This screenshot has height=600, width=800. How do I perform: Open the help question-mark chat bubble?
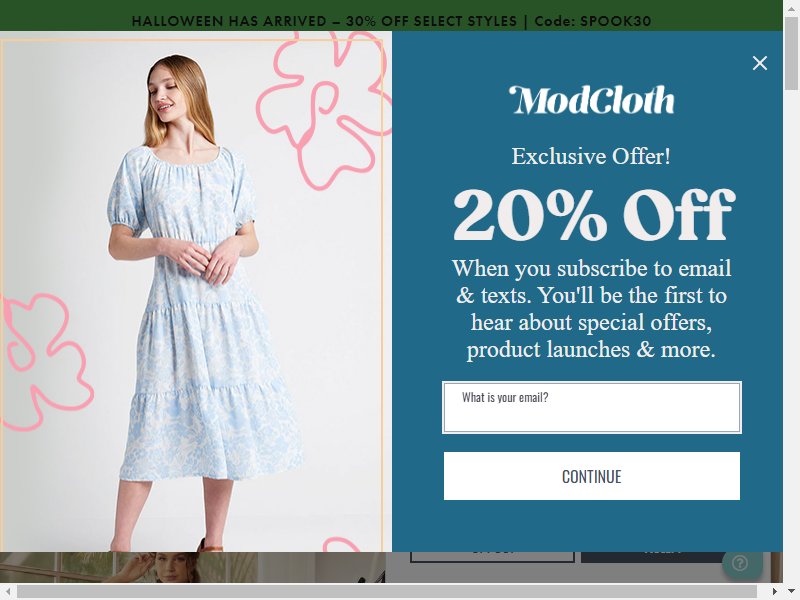tap(742, 564)
